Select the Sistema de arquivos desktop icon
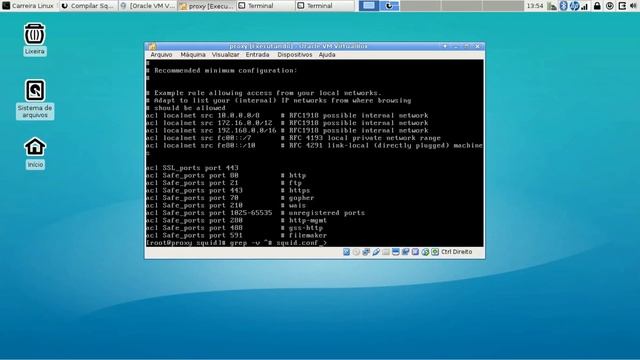The image size is (640, 360). 35,99
